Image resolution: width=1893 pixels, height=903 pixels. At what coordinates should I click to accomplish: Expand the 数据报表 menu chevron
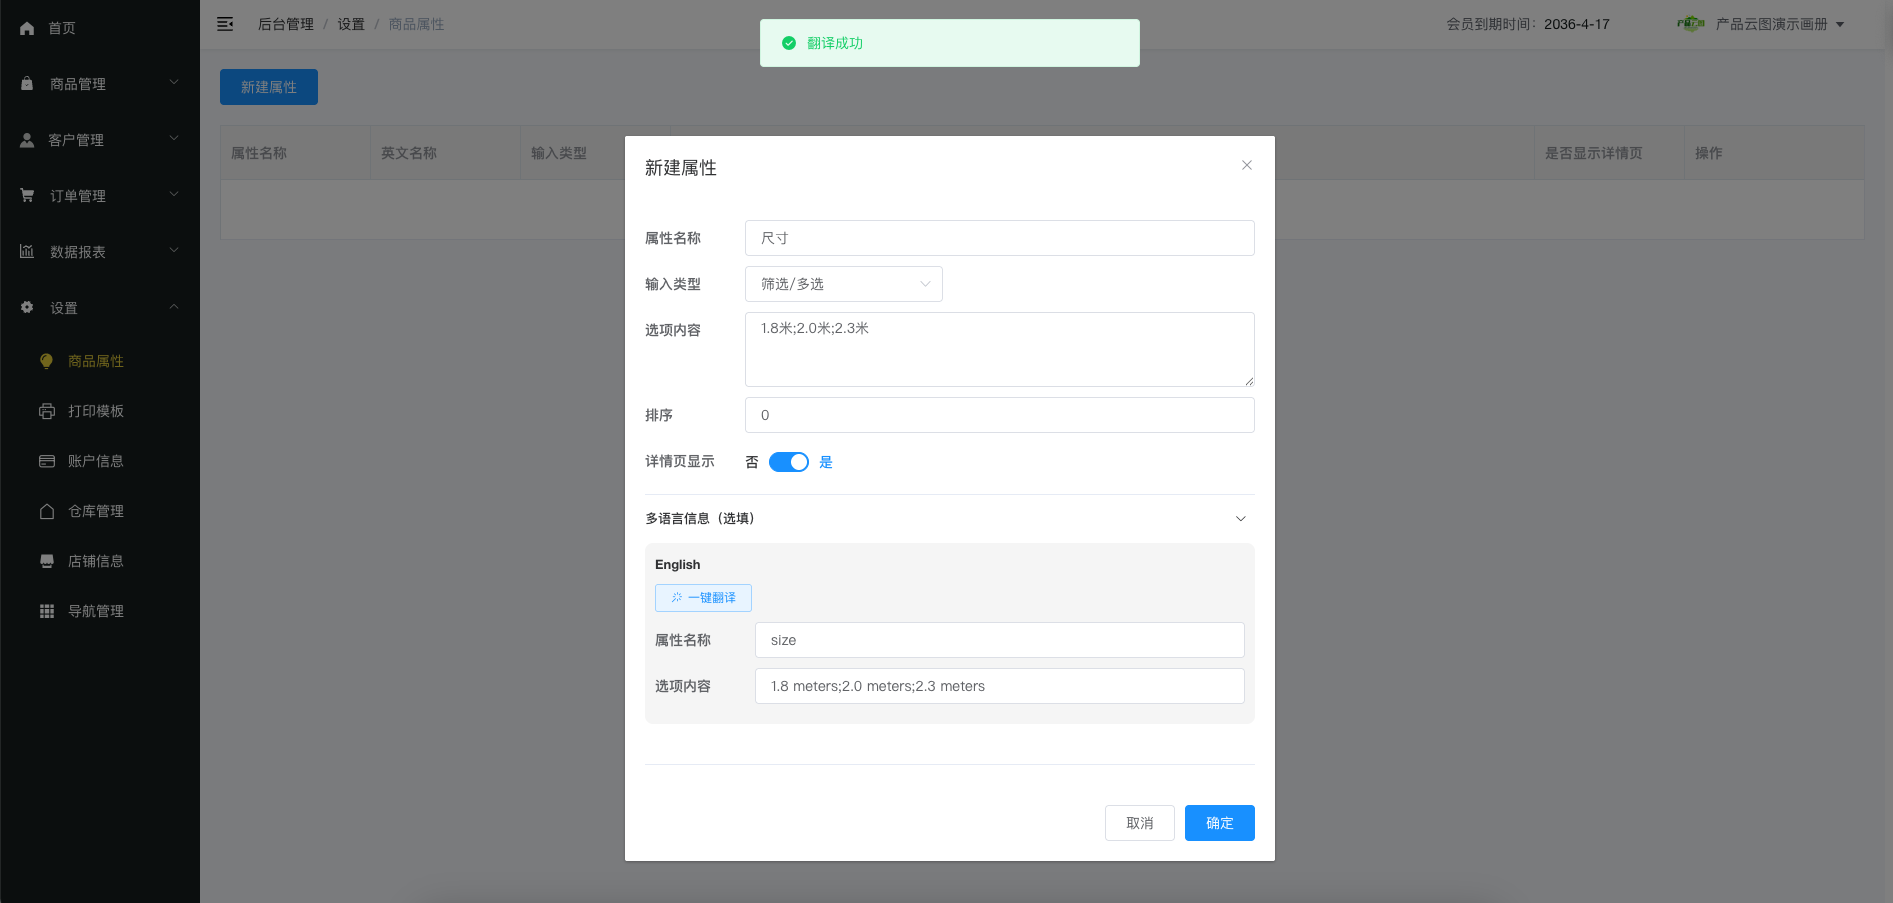coord(174,251)
